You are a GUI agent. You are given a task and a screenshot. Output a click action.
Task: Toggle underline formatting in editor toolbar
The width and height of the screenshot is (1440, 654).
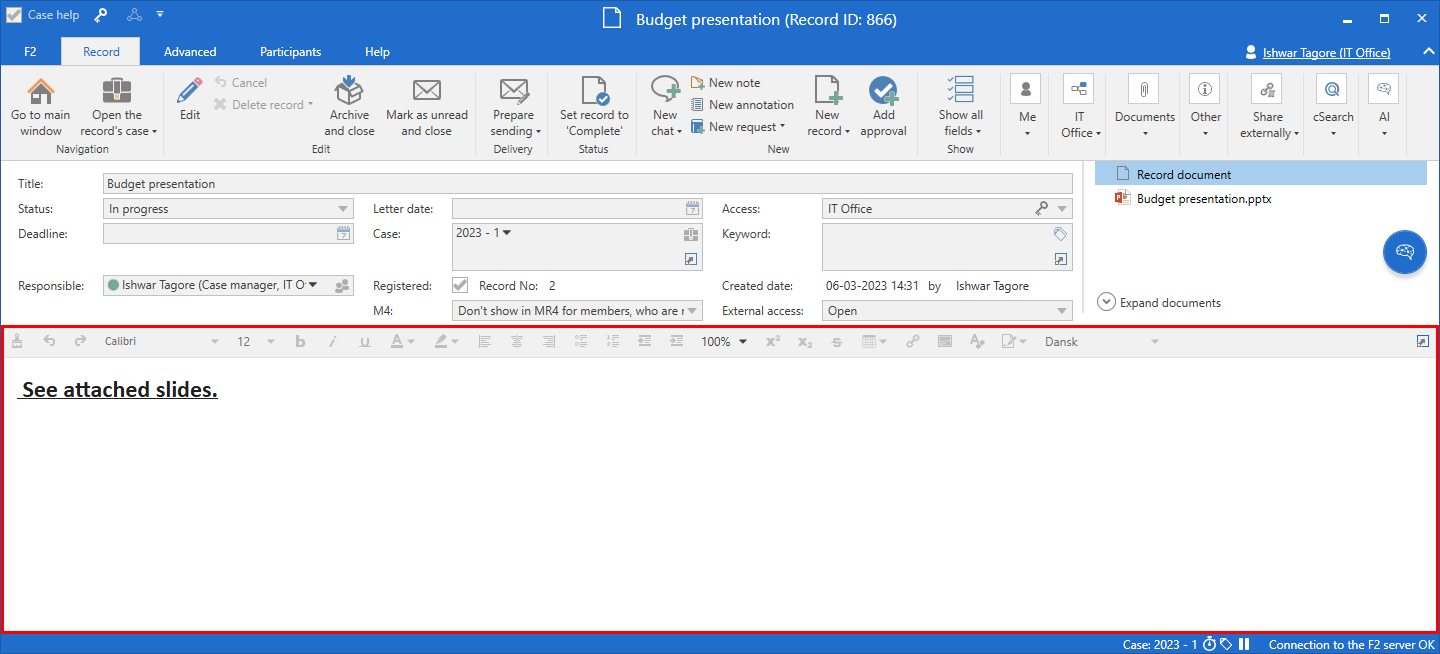(364, 342)
